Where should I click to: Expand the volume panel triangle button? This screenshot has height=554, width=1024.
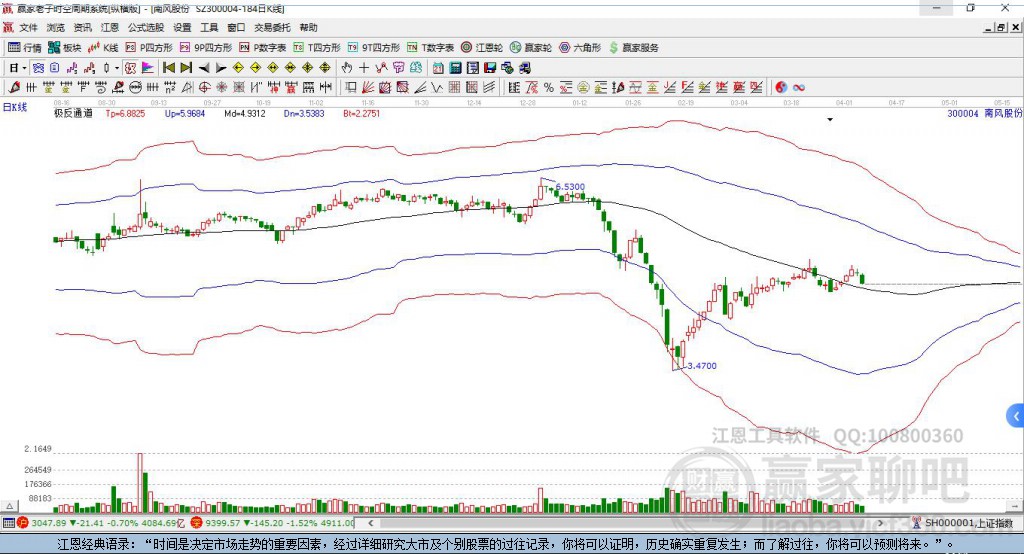point(9,506)
